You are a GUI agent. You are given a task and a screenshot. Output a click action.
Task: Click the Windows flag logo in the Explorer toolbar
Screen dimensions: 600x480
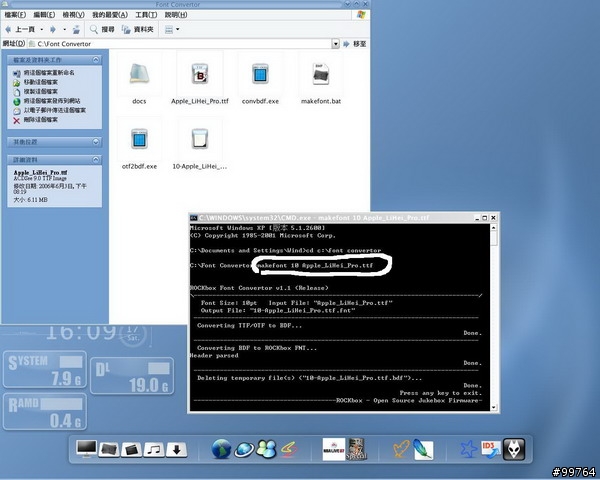pos(361,15)
